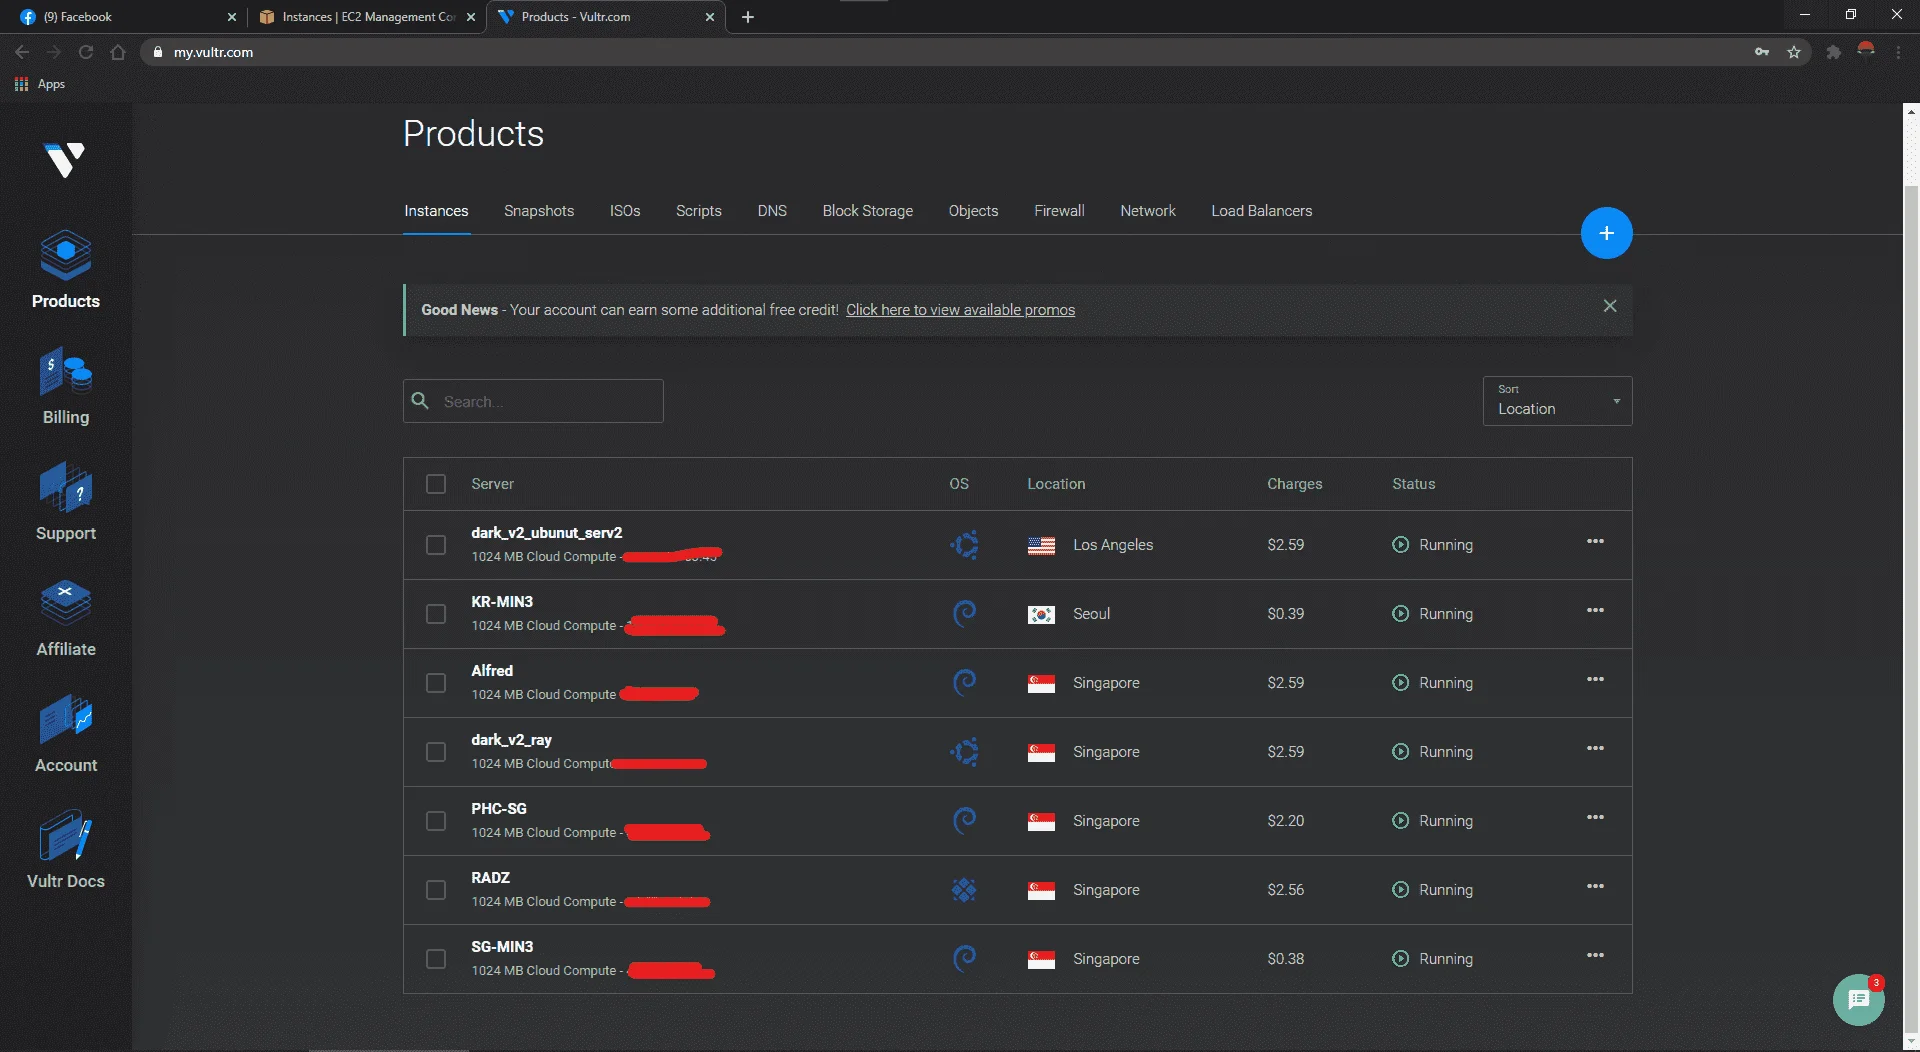Viewport: 1920px width, 1052px height.
Task: Click the Vultr logo in sidebar
Action: pyautogui.click(x=65, y=160)
